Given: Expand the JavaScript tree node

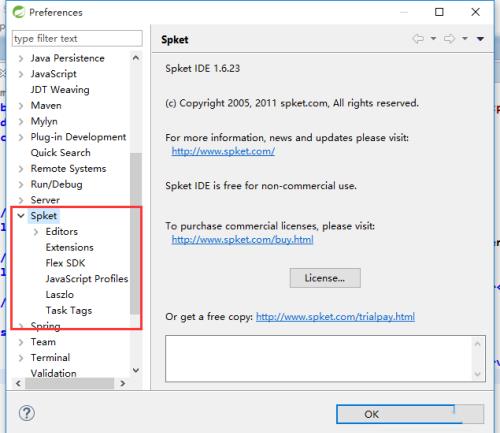Looking at the screenshot, I should tap(21, 74).
